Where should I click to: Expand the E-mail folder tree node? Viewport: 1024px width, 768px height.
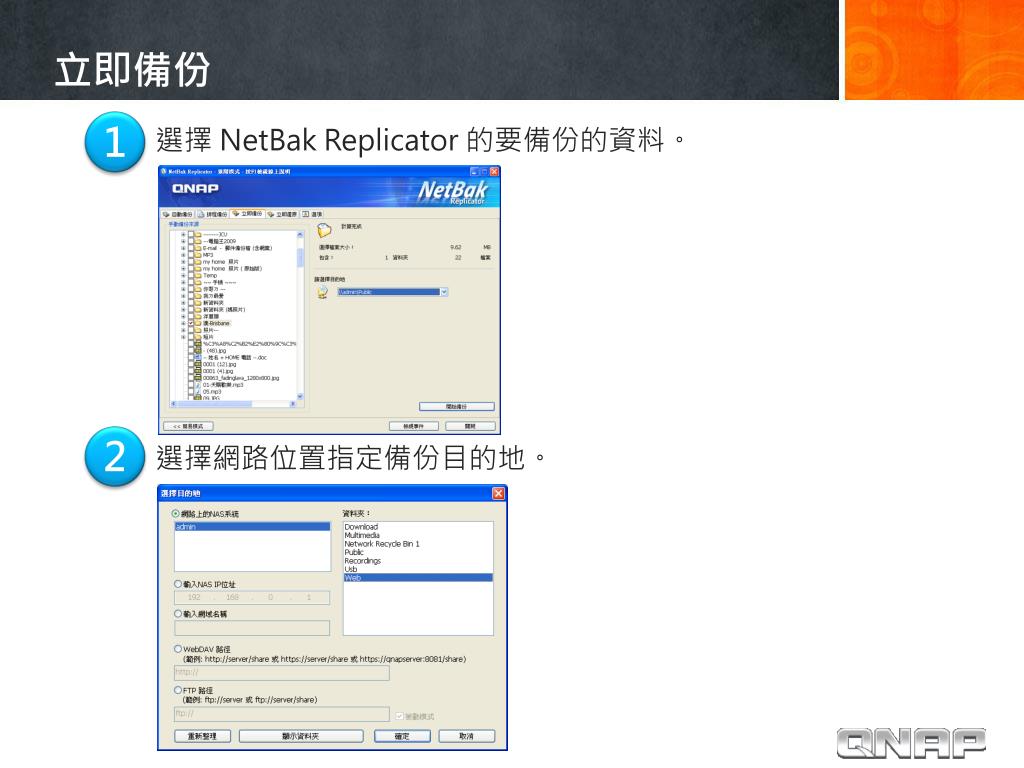(184, 248)
